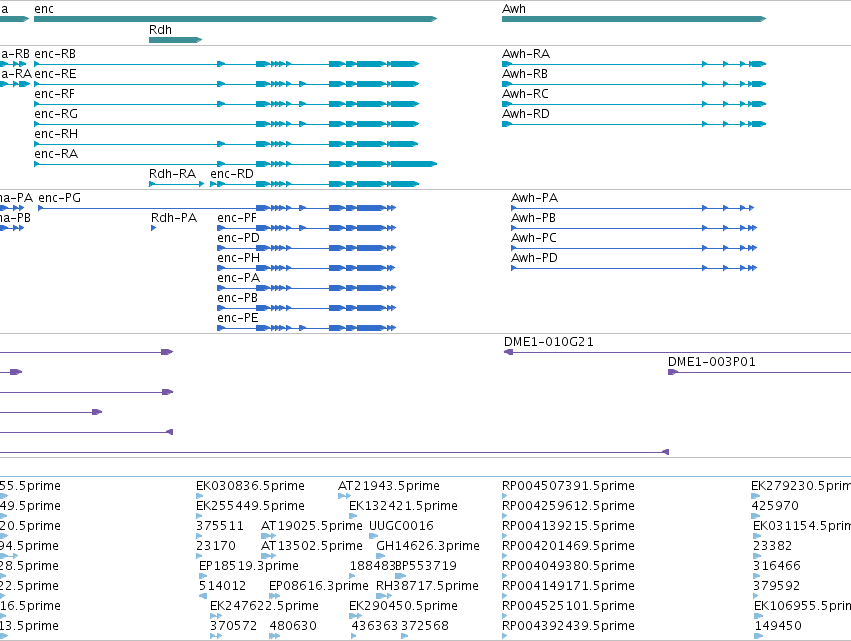The image size is (851, 641).
Task: Click the RP004392439.5prime EST label
Action: (x=568, y=626)
